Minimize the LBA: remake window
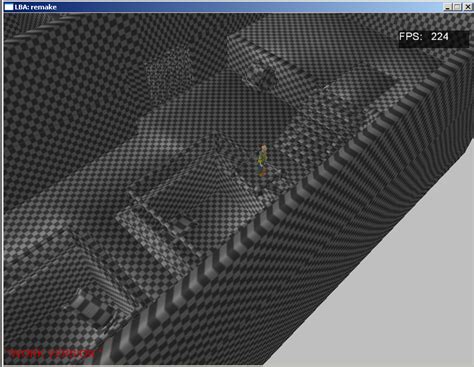The width and height of the screenshot is (474, 367). pyautogui.click(x=448, y=7)
